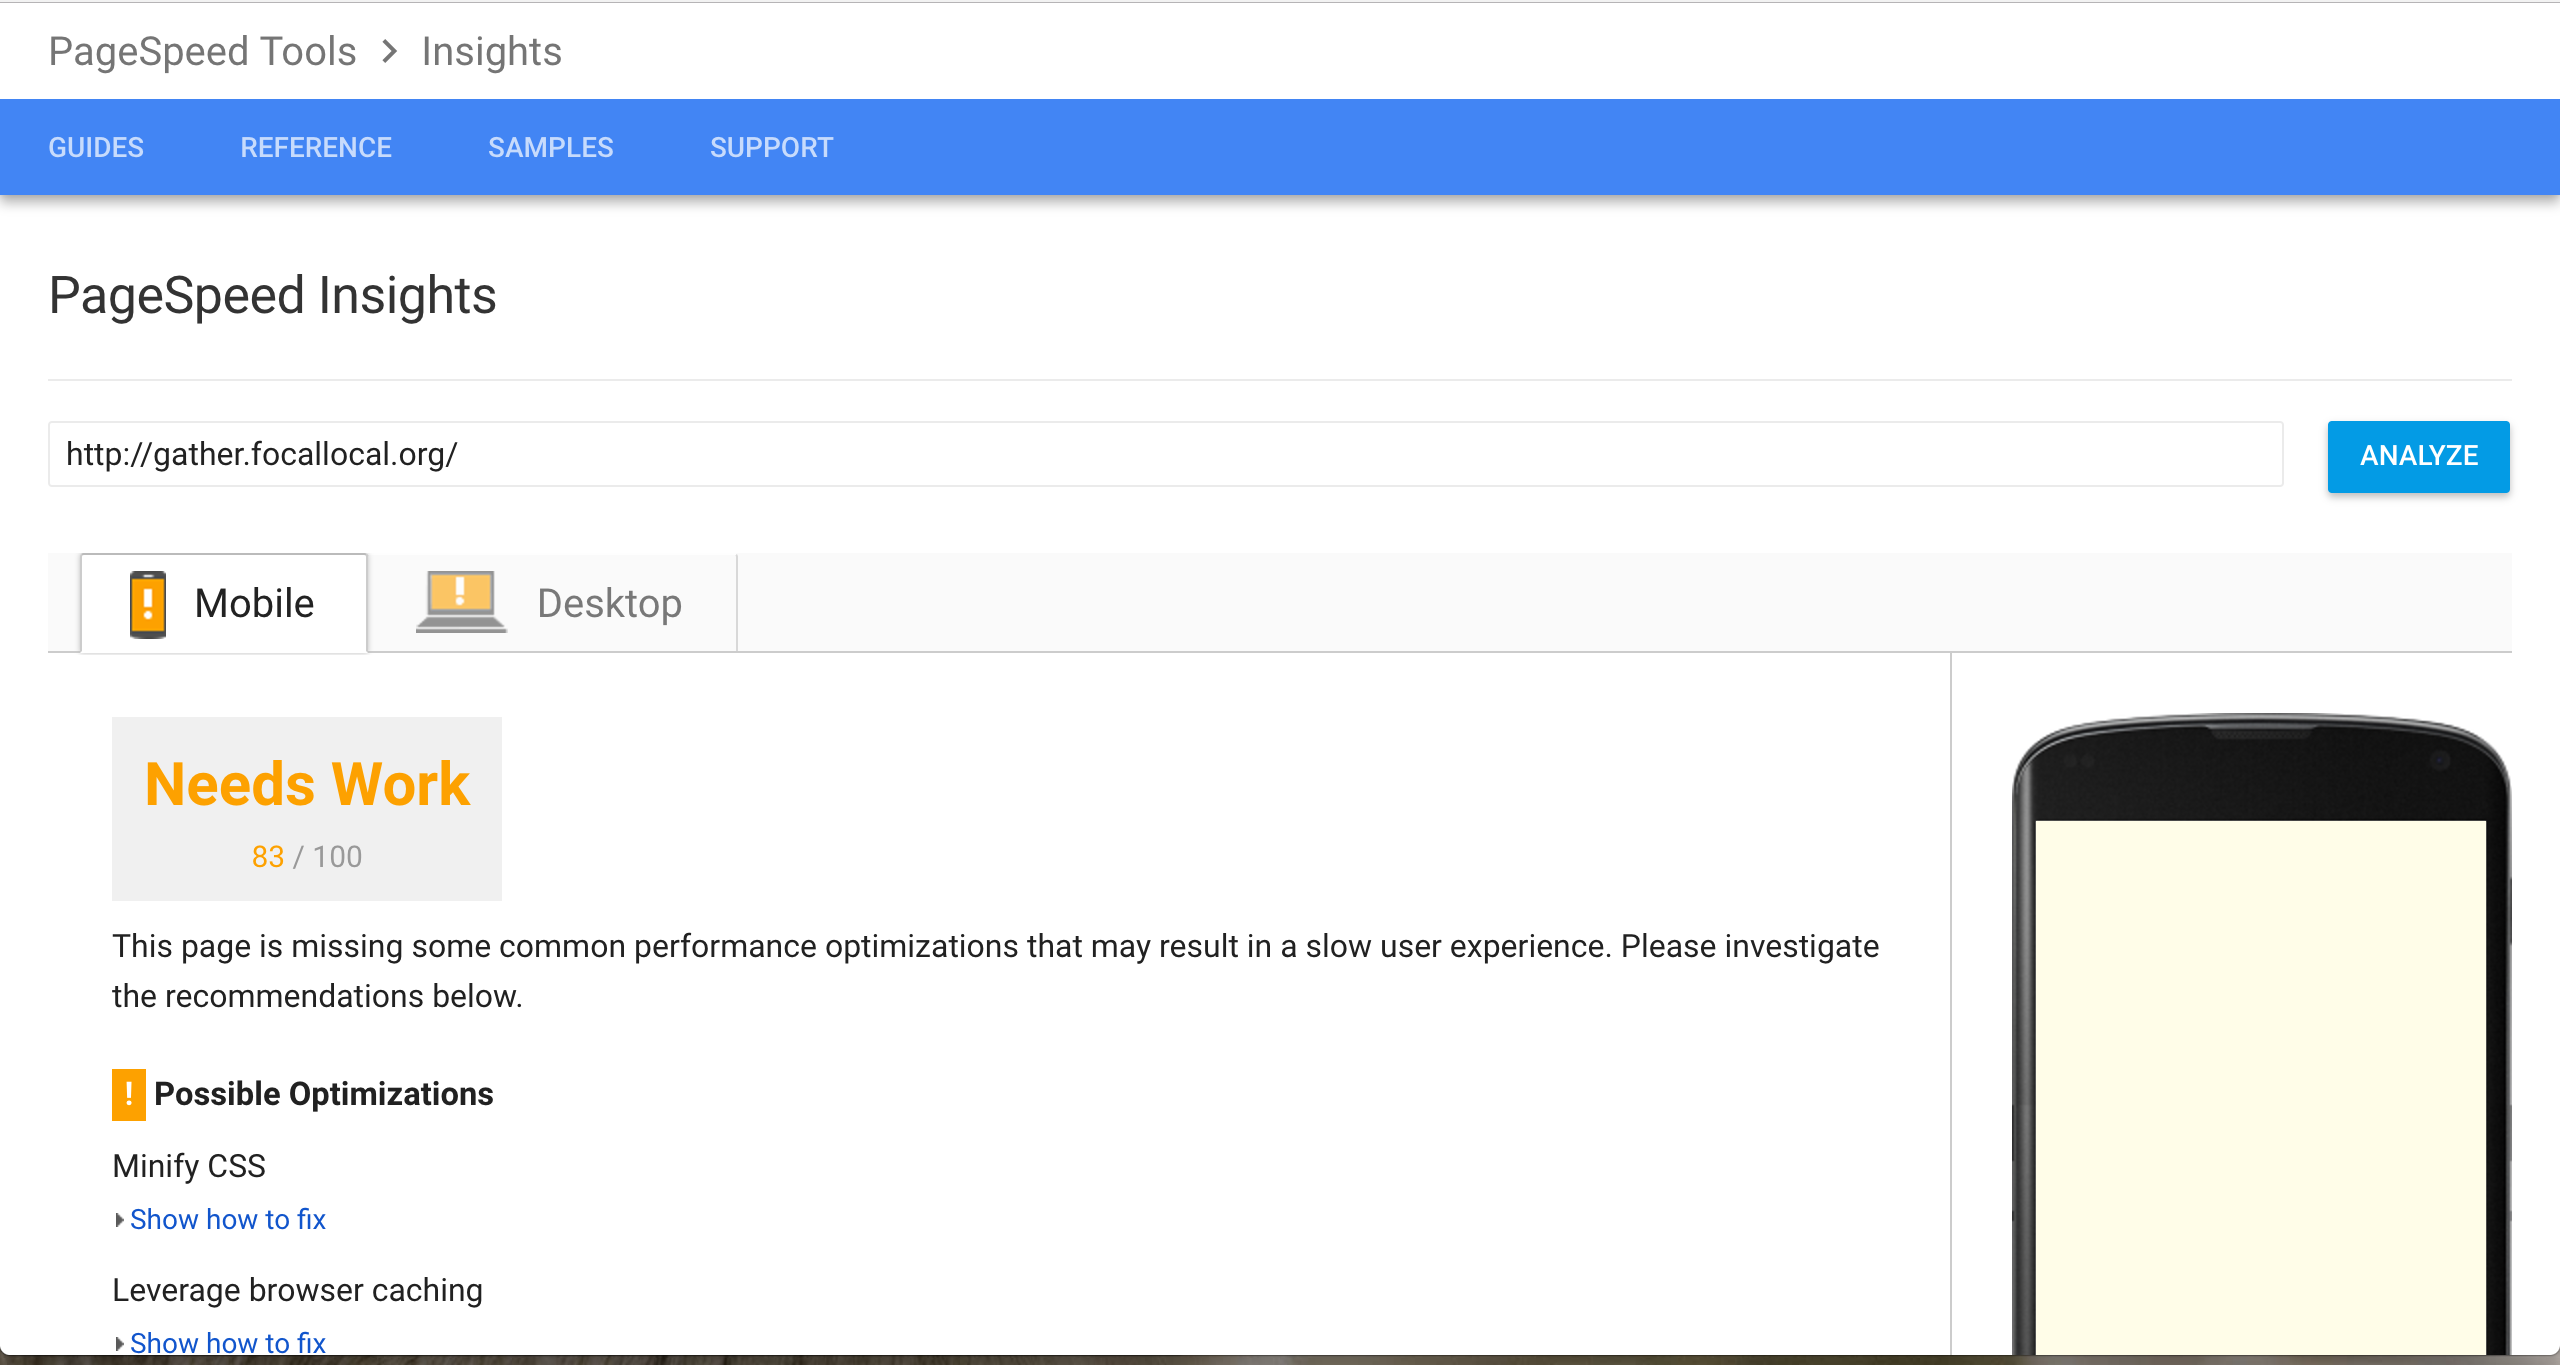Image resolution: width=2560 pixels, height=1365 pixels.
Task: Open the REFERENCE menu item
Action: click(316, 147)
